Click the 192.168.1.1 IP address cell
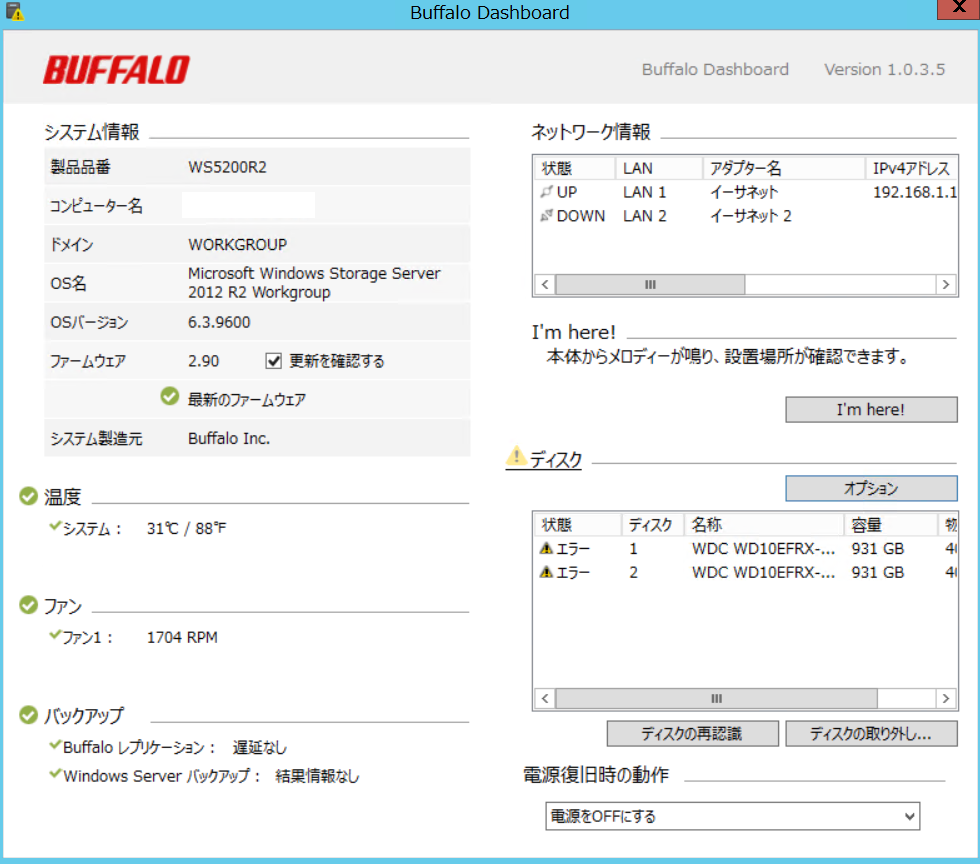Viewport: 980px width, 864px height. coord(914,192)
